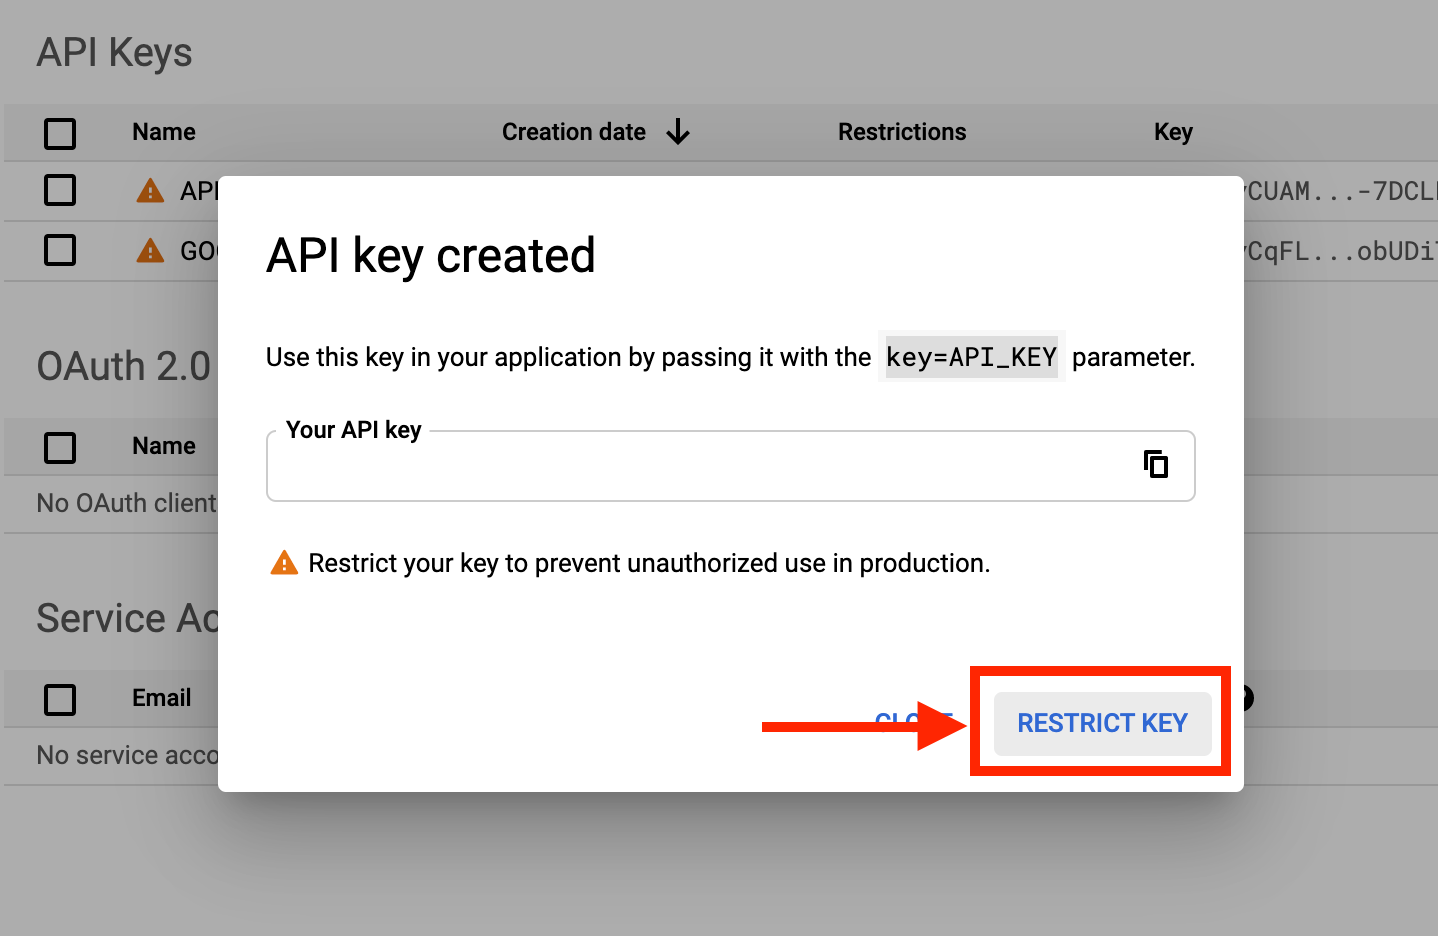Image resolution: width=1438 pixels, height=936 pixels.
Task: Check the checkbox on the GOO key row
Action: point(60,250)
